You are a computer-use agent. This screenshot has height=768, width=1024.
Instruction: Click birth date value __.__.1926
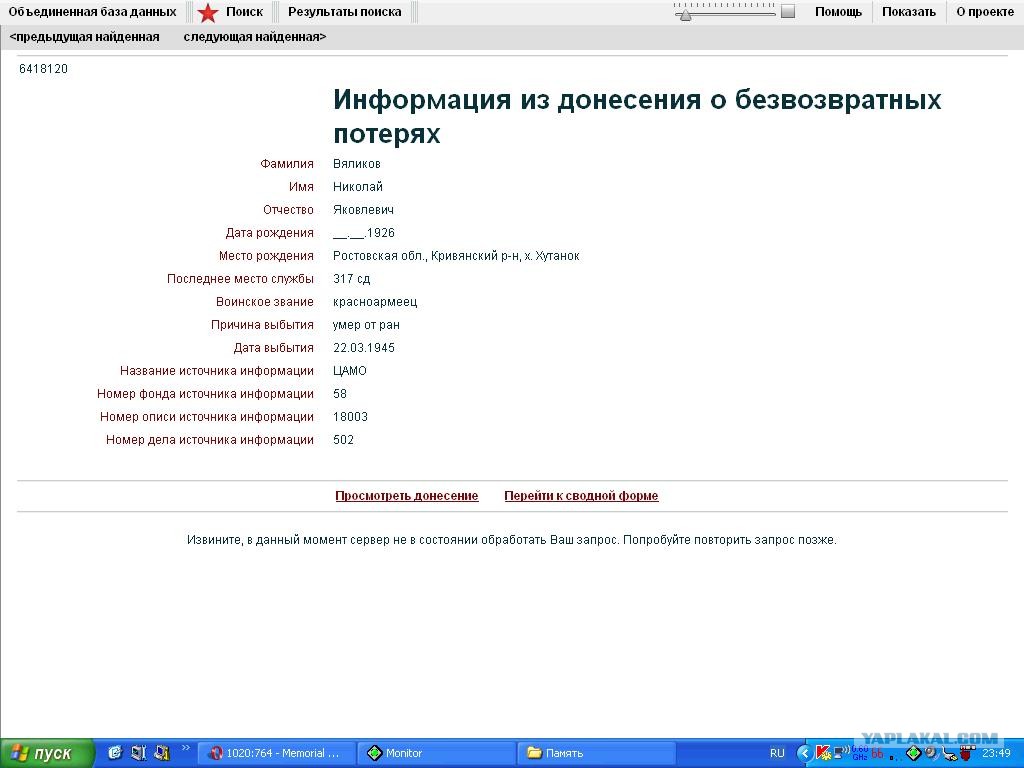point(364,232)
